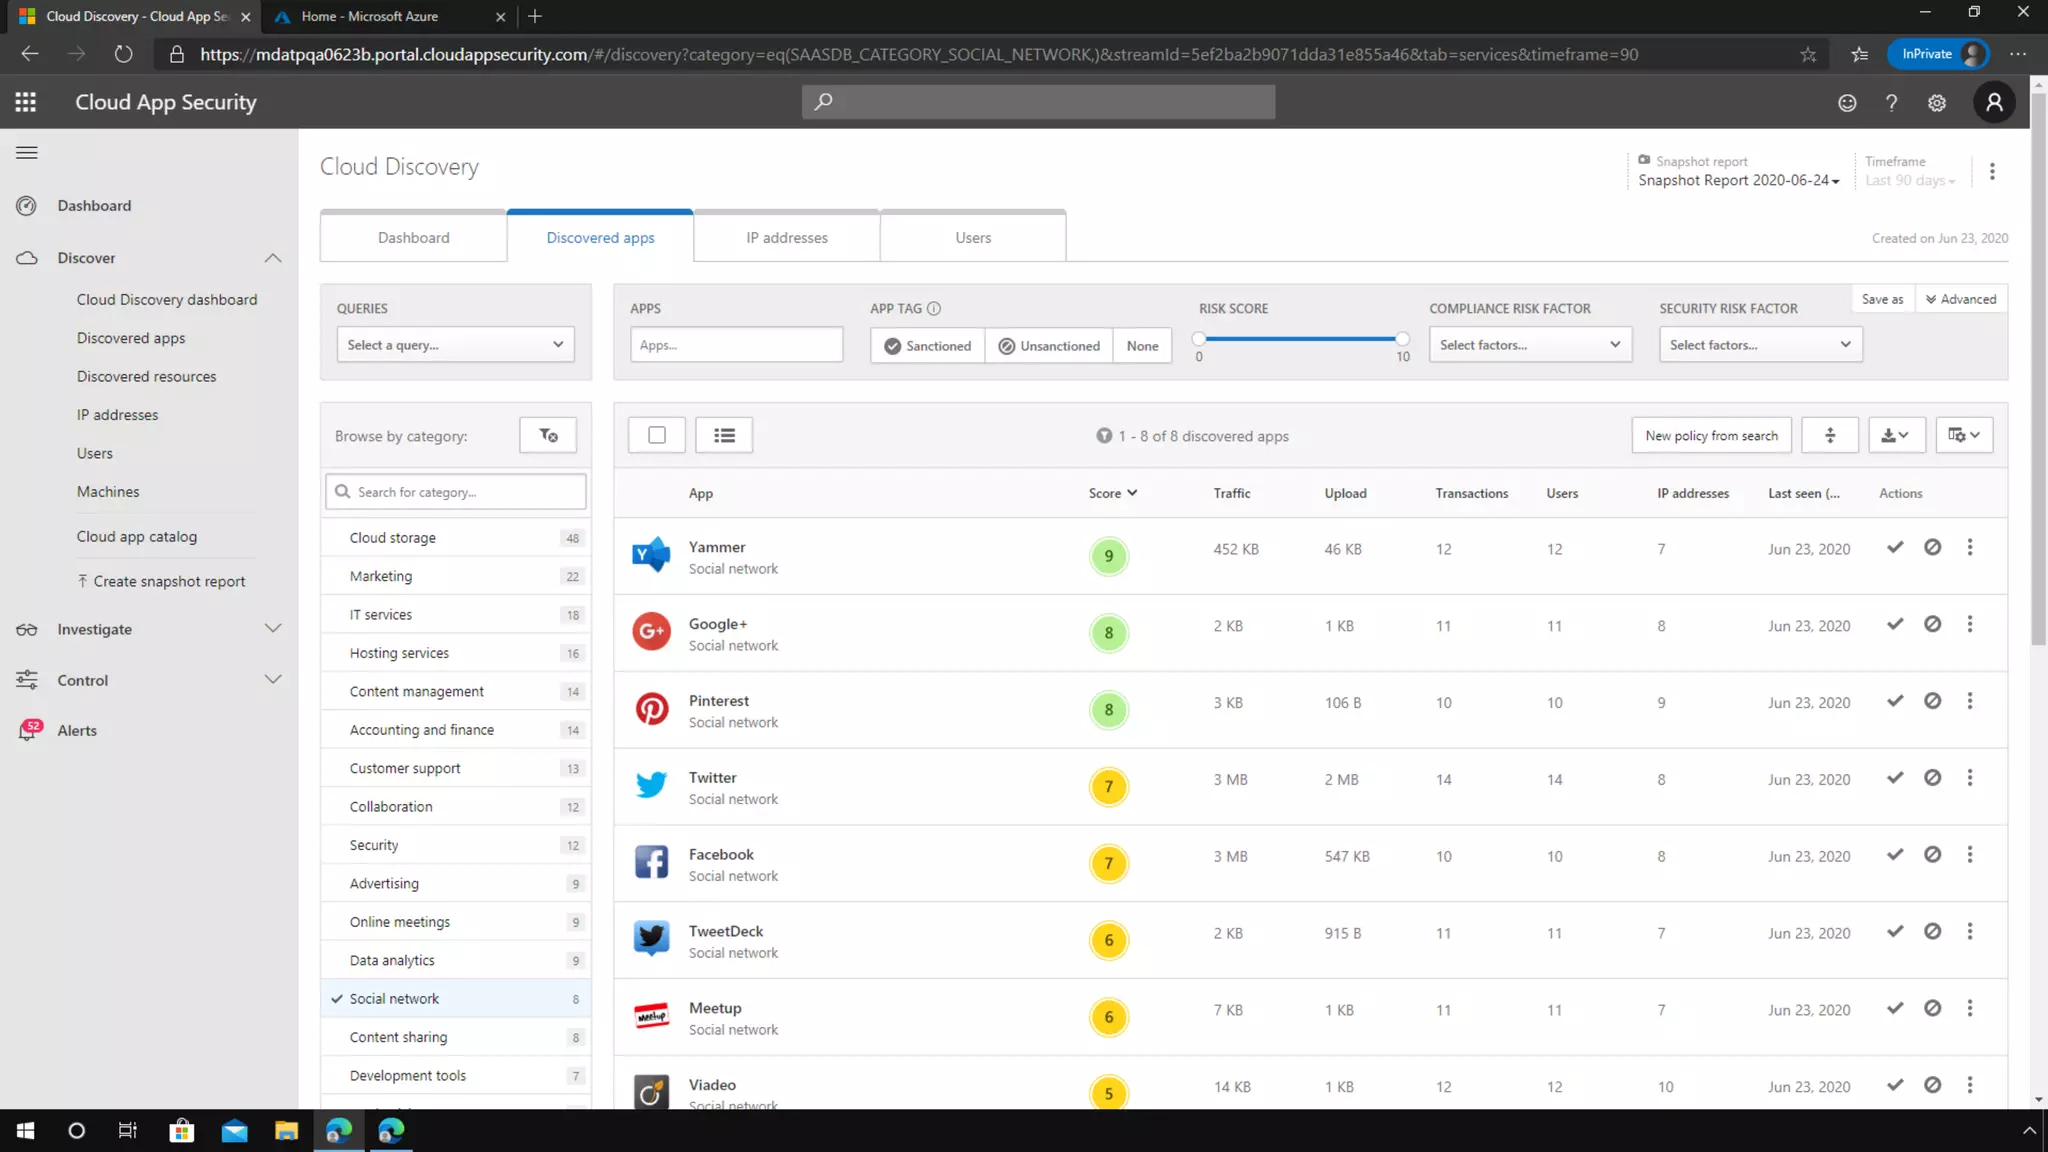Open the Cloud app catalog link in the sidebar
2048x1152 pixels.
pyautogui.click(x=137, y=537)
